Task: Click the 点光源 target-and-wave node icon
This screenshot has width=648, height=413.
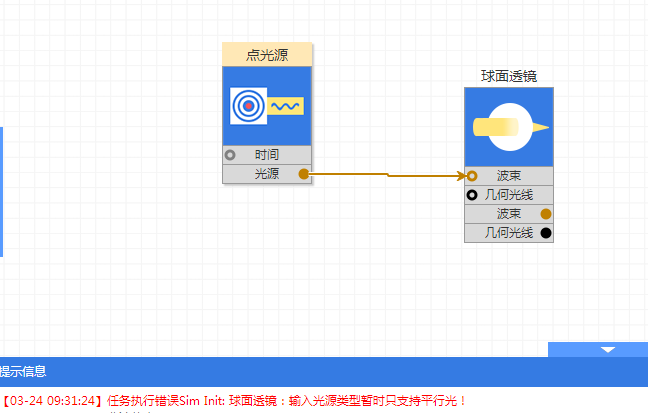Action: pos(267,106)
